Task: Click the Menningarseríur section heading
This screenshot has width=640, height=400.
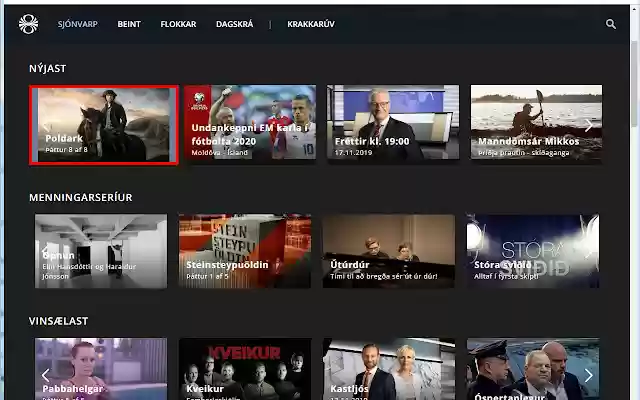Action: pos(80,198)
